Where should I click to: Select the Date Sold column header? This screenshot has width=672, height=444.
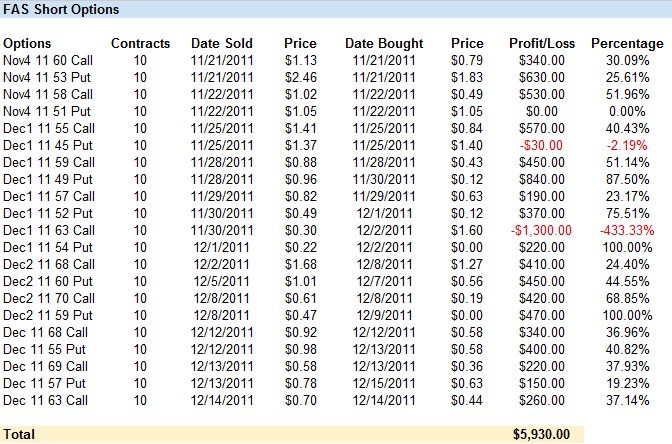222,44
